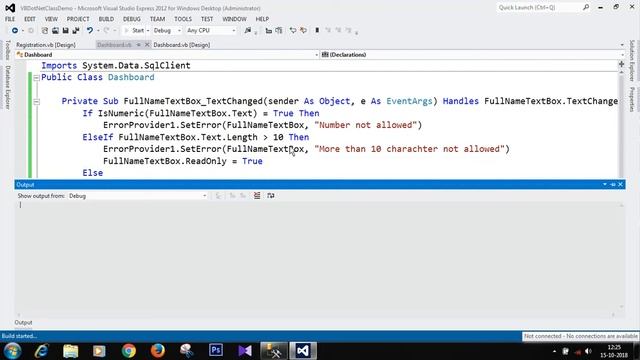The height and width of the screenshot is (360, 640).
Task: Open the WINDOW menu
Action: pos(234,19)
